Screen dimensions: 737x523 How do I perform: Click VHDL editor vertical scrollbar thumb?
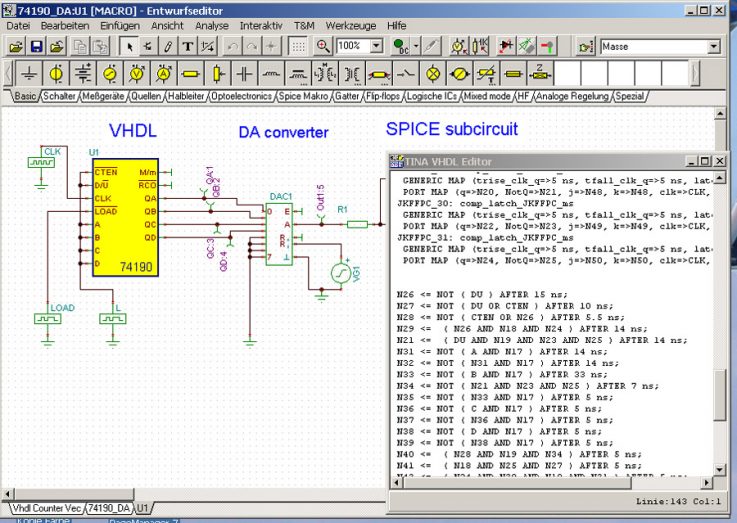[x=719, y=395]
